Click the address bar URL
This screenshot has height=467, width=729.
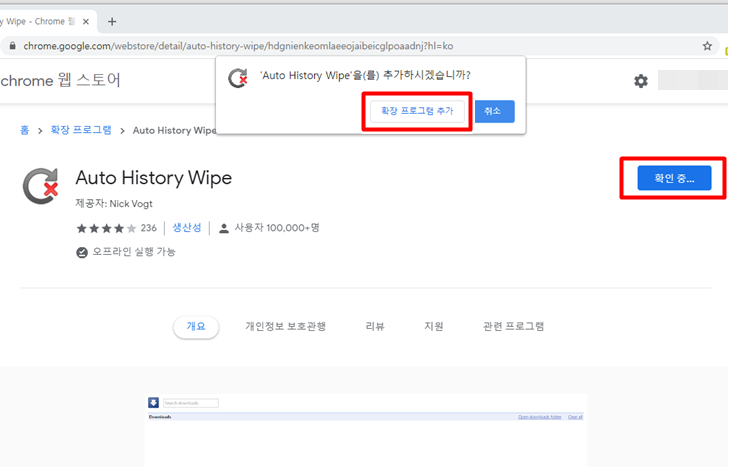238,46
